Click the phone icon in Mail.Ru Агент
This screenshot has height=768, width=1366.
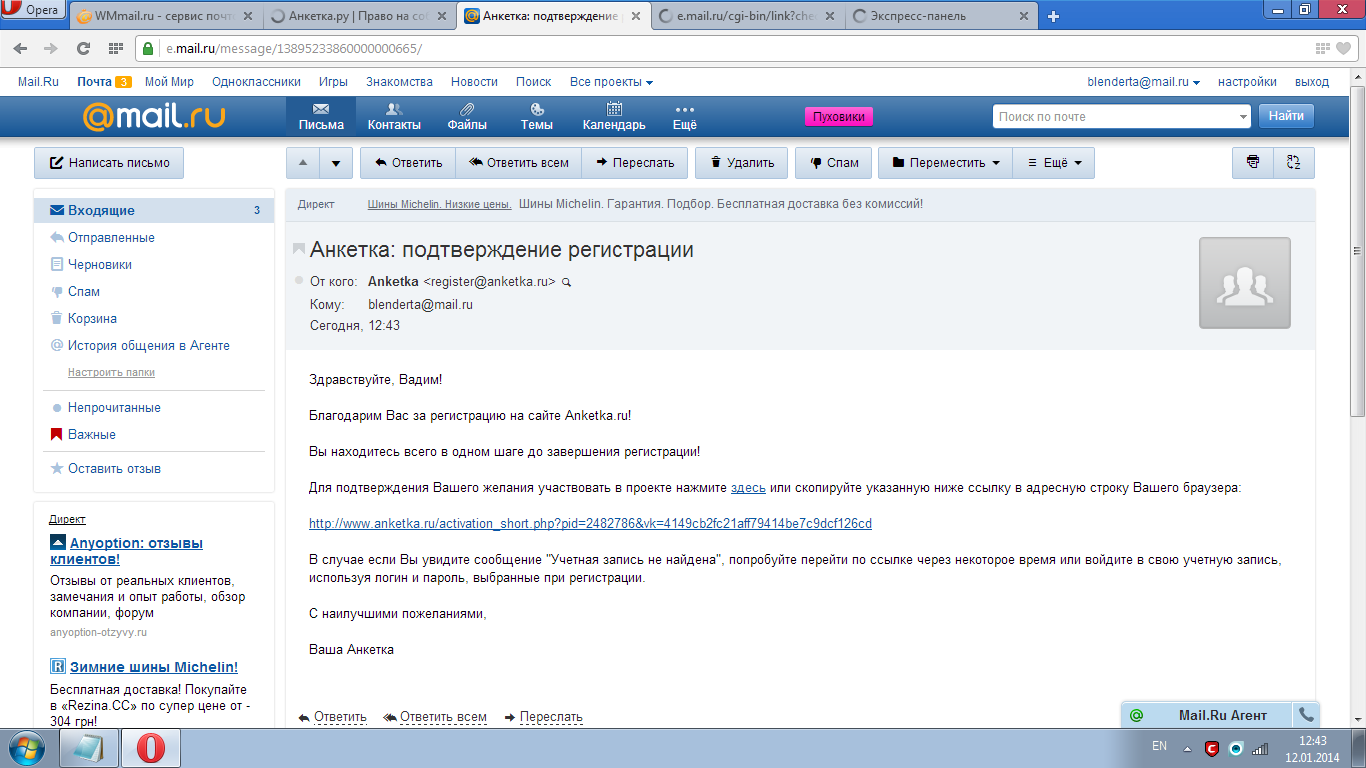click(x=1305, y=715)
